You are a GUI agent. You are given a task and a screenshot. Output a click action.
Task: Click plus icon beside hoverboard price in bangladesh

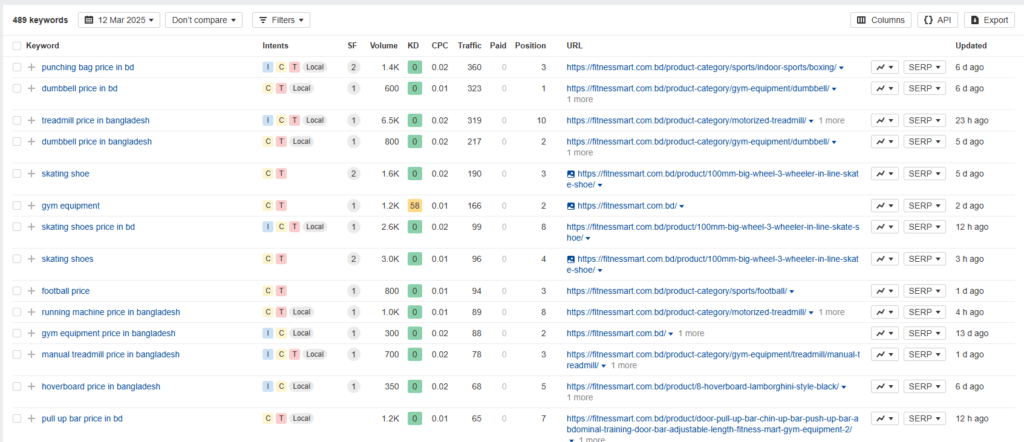pos(31,387)
